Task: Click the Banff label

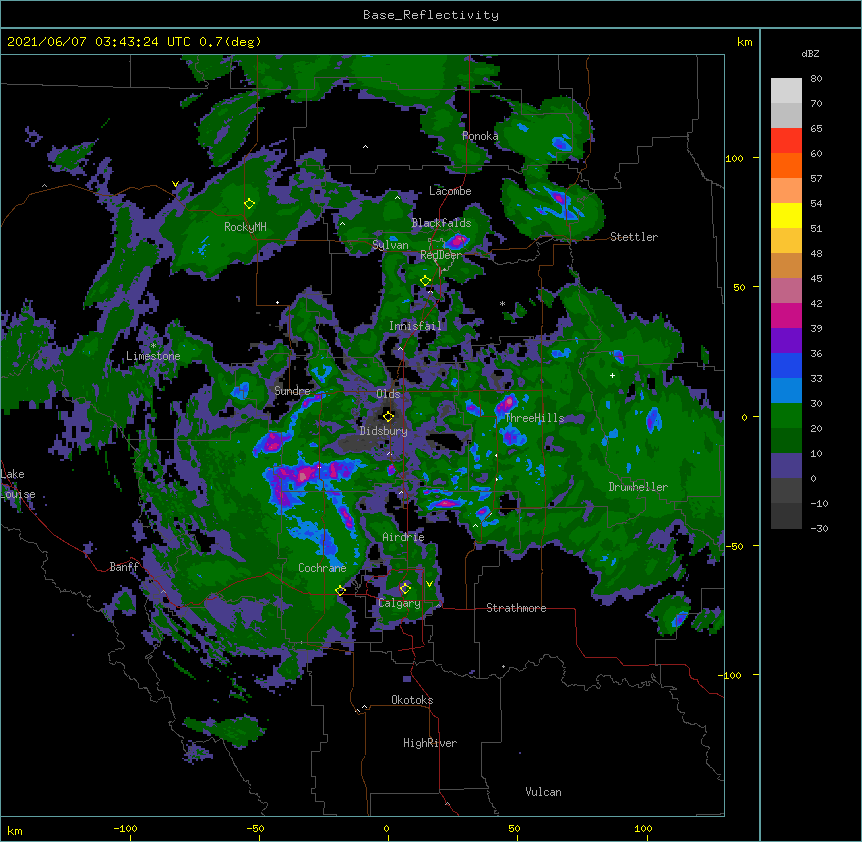Action: [x=124, y=567]
